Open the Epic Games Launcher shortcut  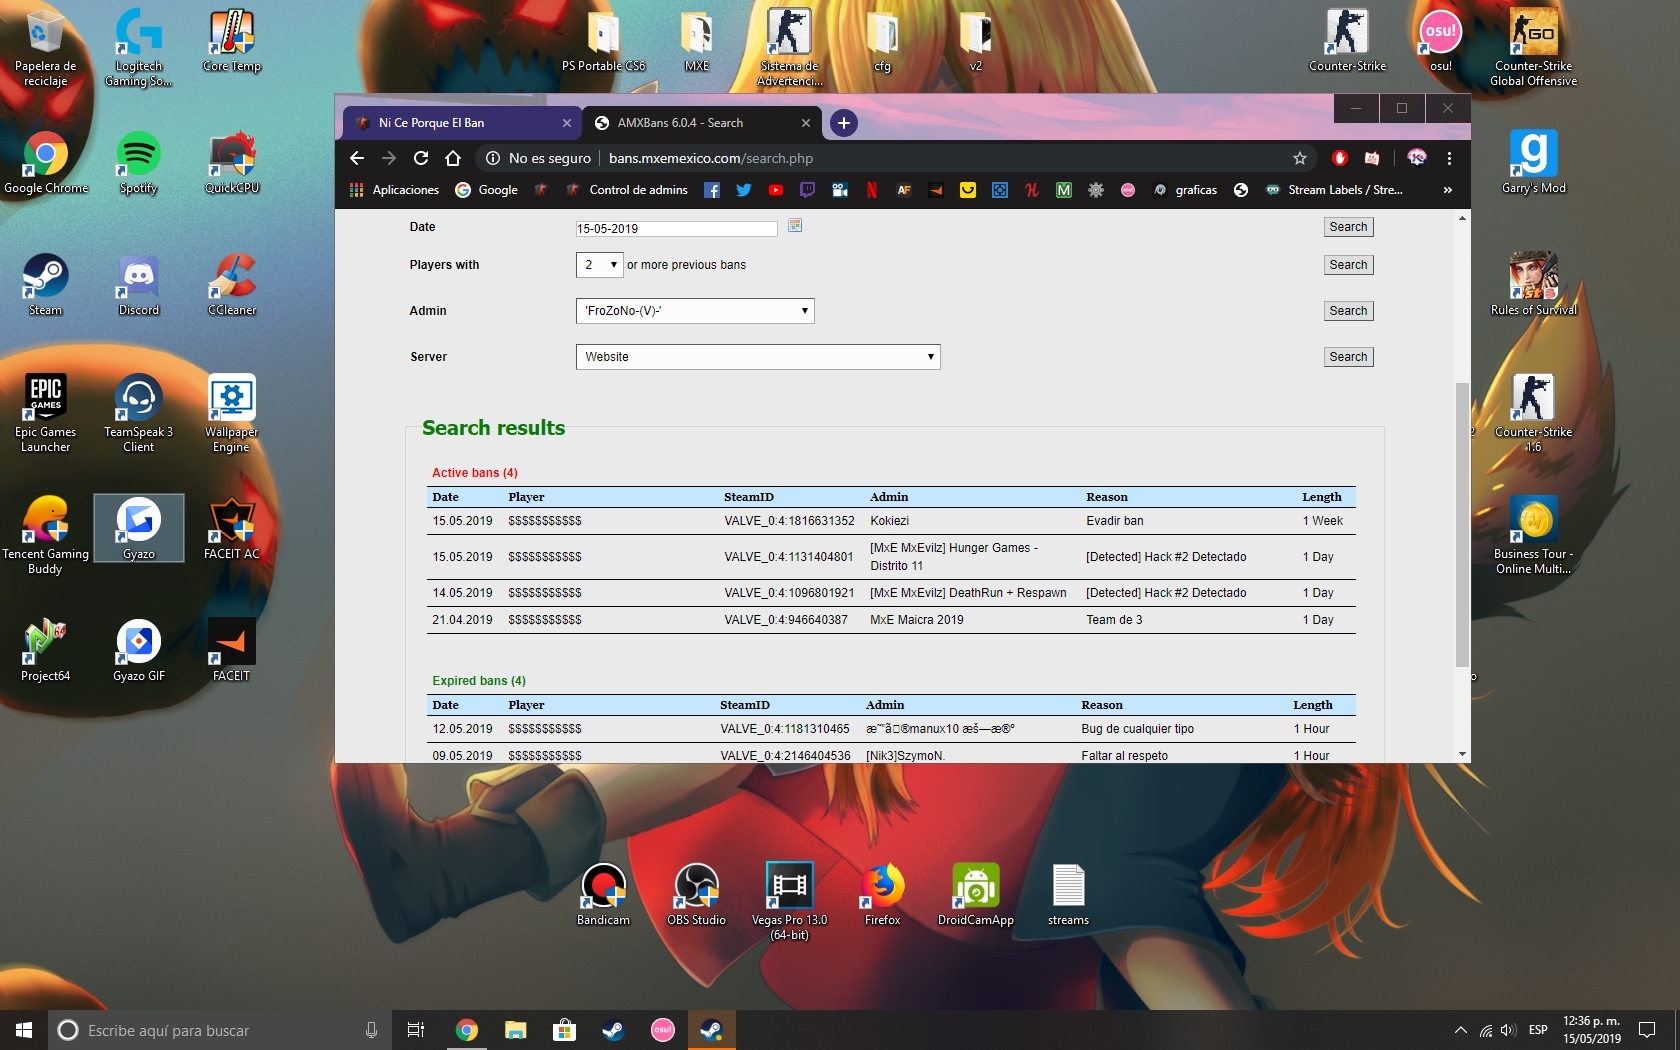pyautogui.click(x=45, y=413)
